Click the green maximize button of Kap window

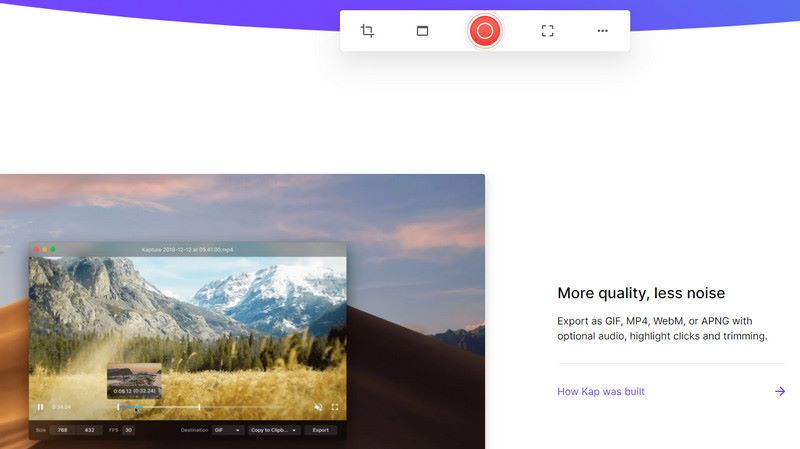(53, 248)
